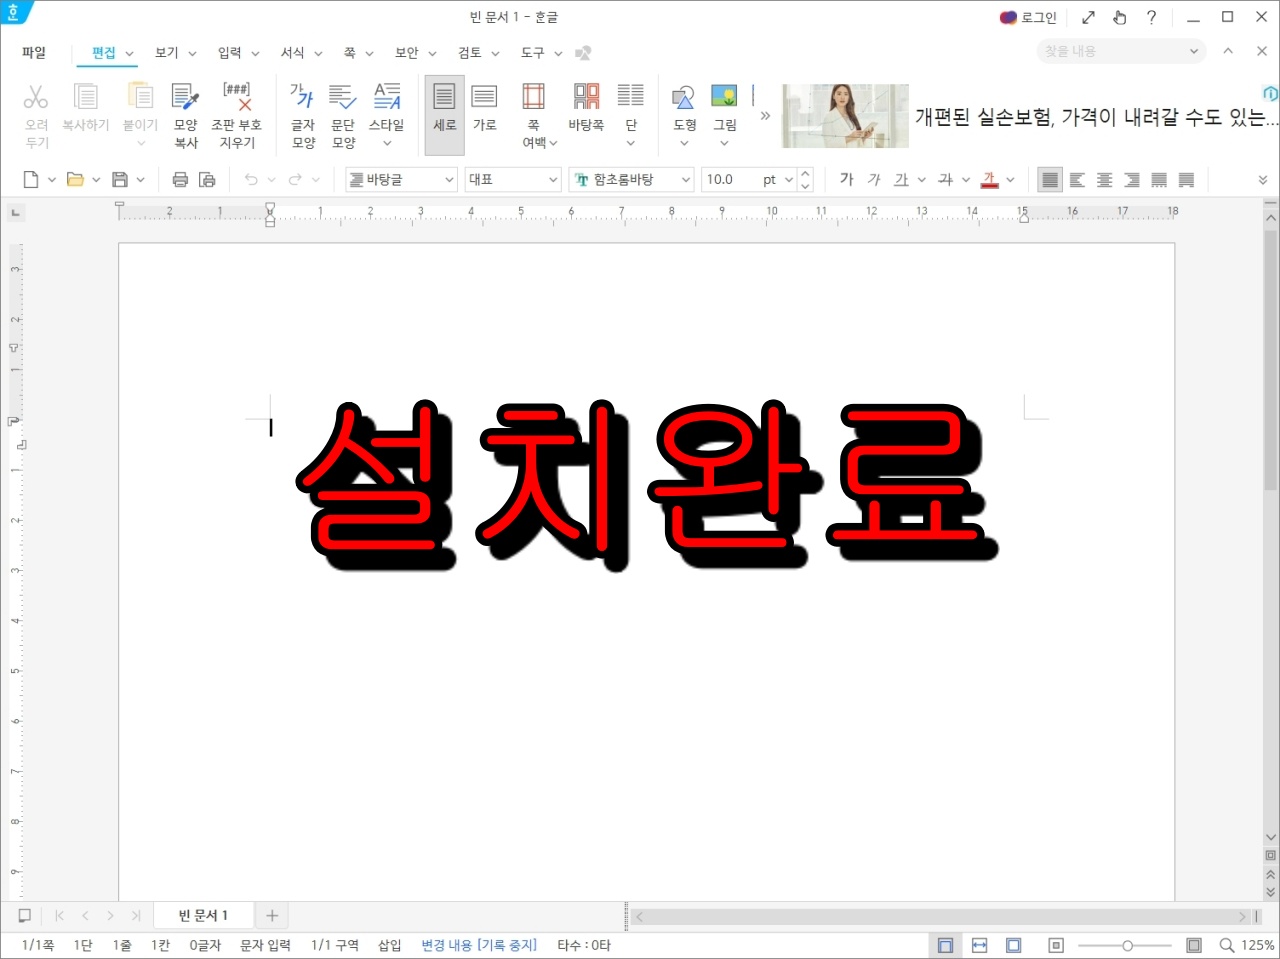Expand the font size dropdown showing 10.0pt
The image size is (1280, 959).
tap(788, 179)
